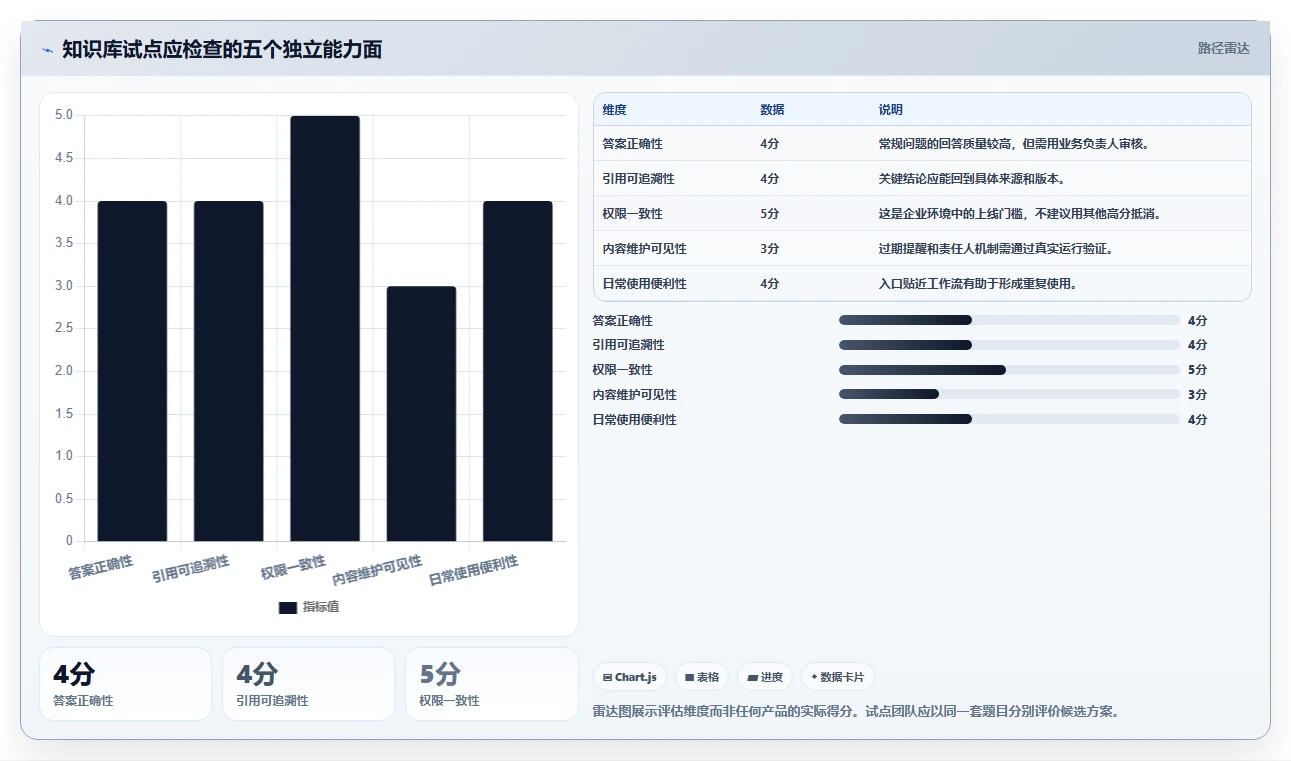
Task: Toggle the 指标值 legend swatch
Action: [288, 607]
